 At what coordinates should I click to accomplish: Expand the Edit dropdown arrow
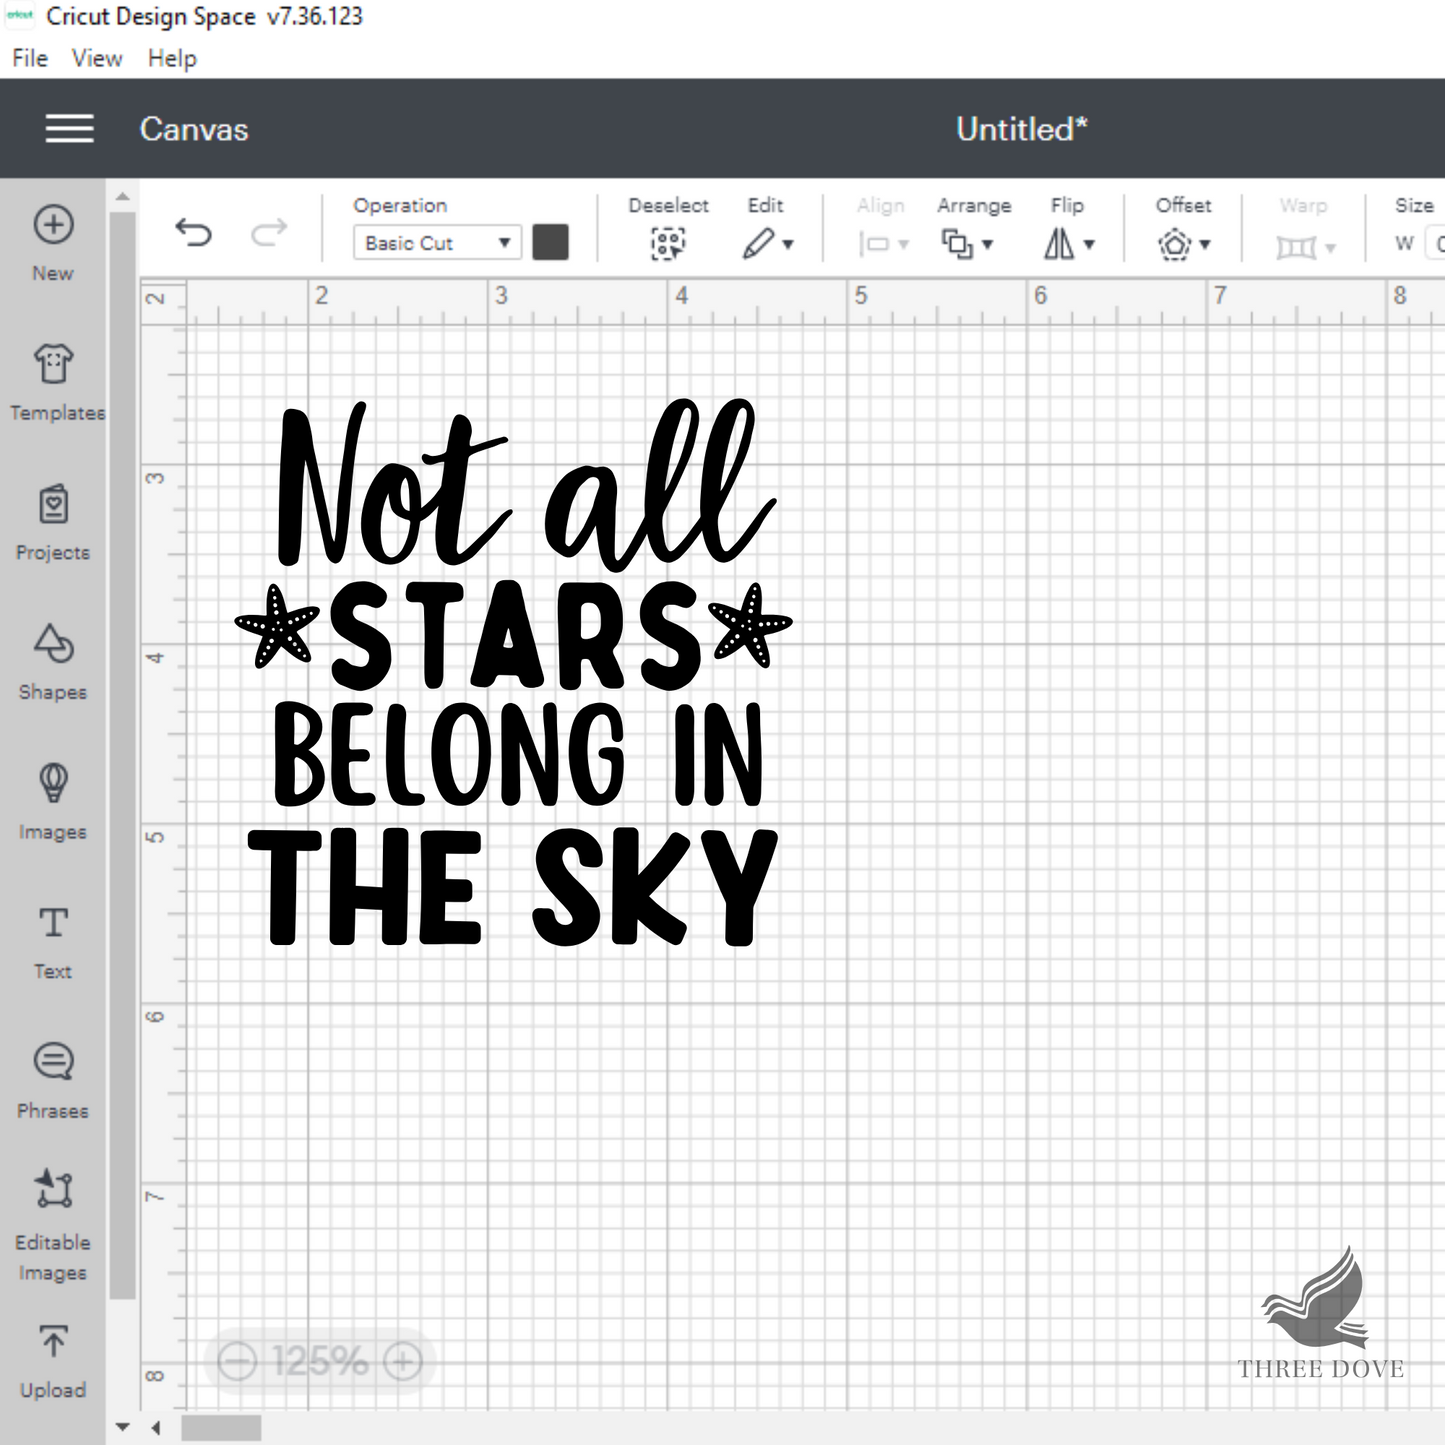pos(788,244)
